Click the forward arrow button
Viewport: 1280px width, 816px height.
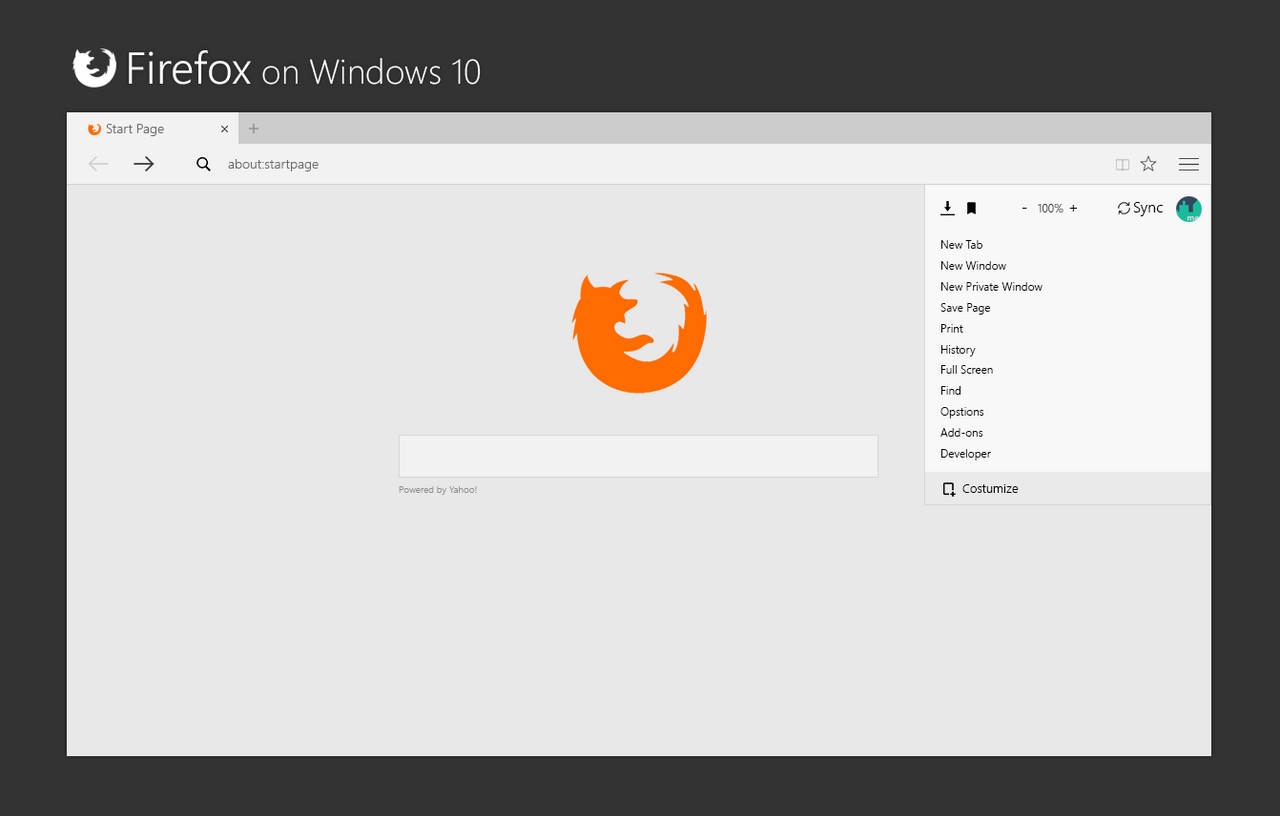144,164
